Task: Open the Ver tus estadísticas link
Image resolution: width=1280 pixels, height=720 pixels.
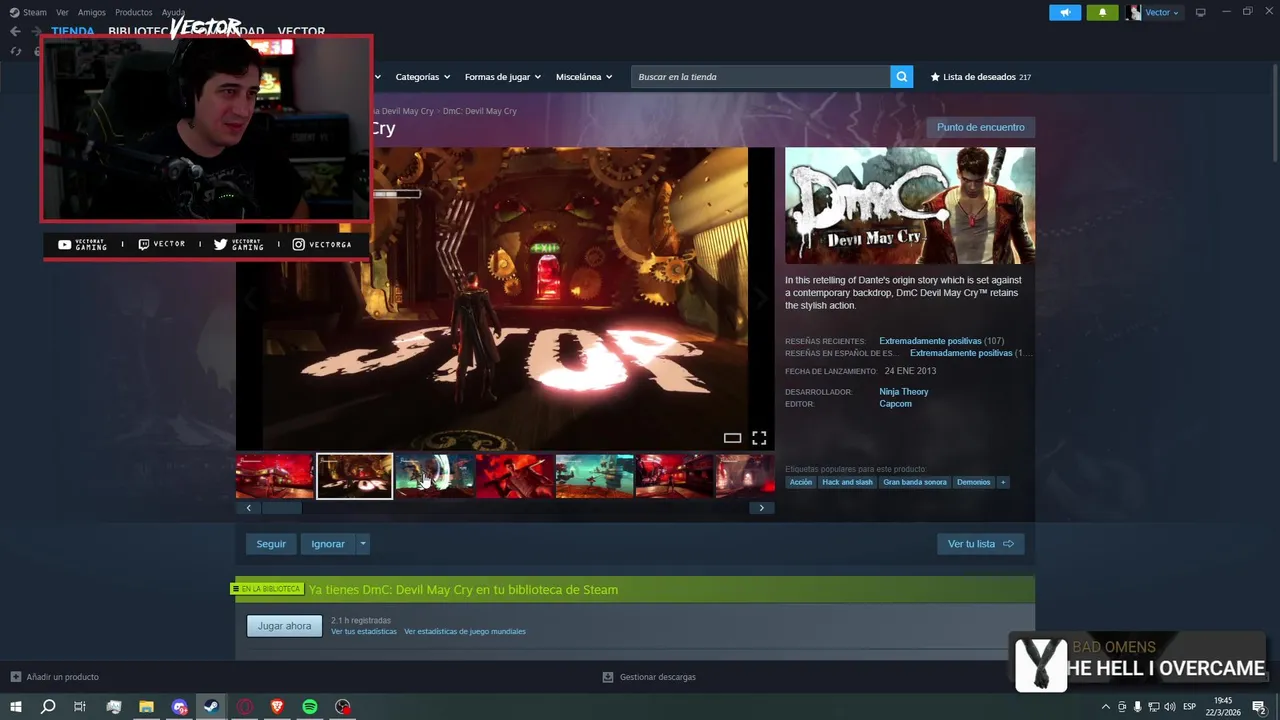Action: 364,632
